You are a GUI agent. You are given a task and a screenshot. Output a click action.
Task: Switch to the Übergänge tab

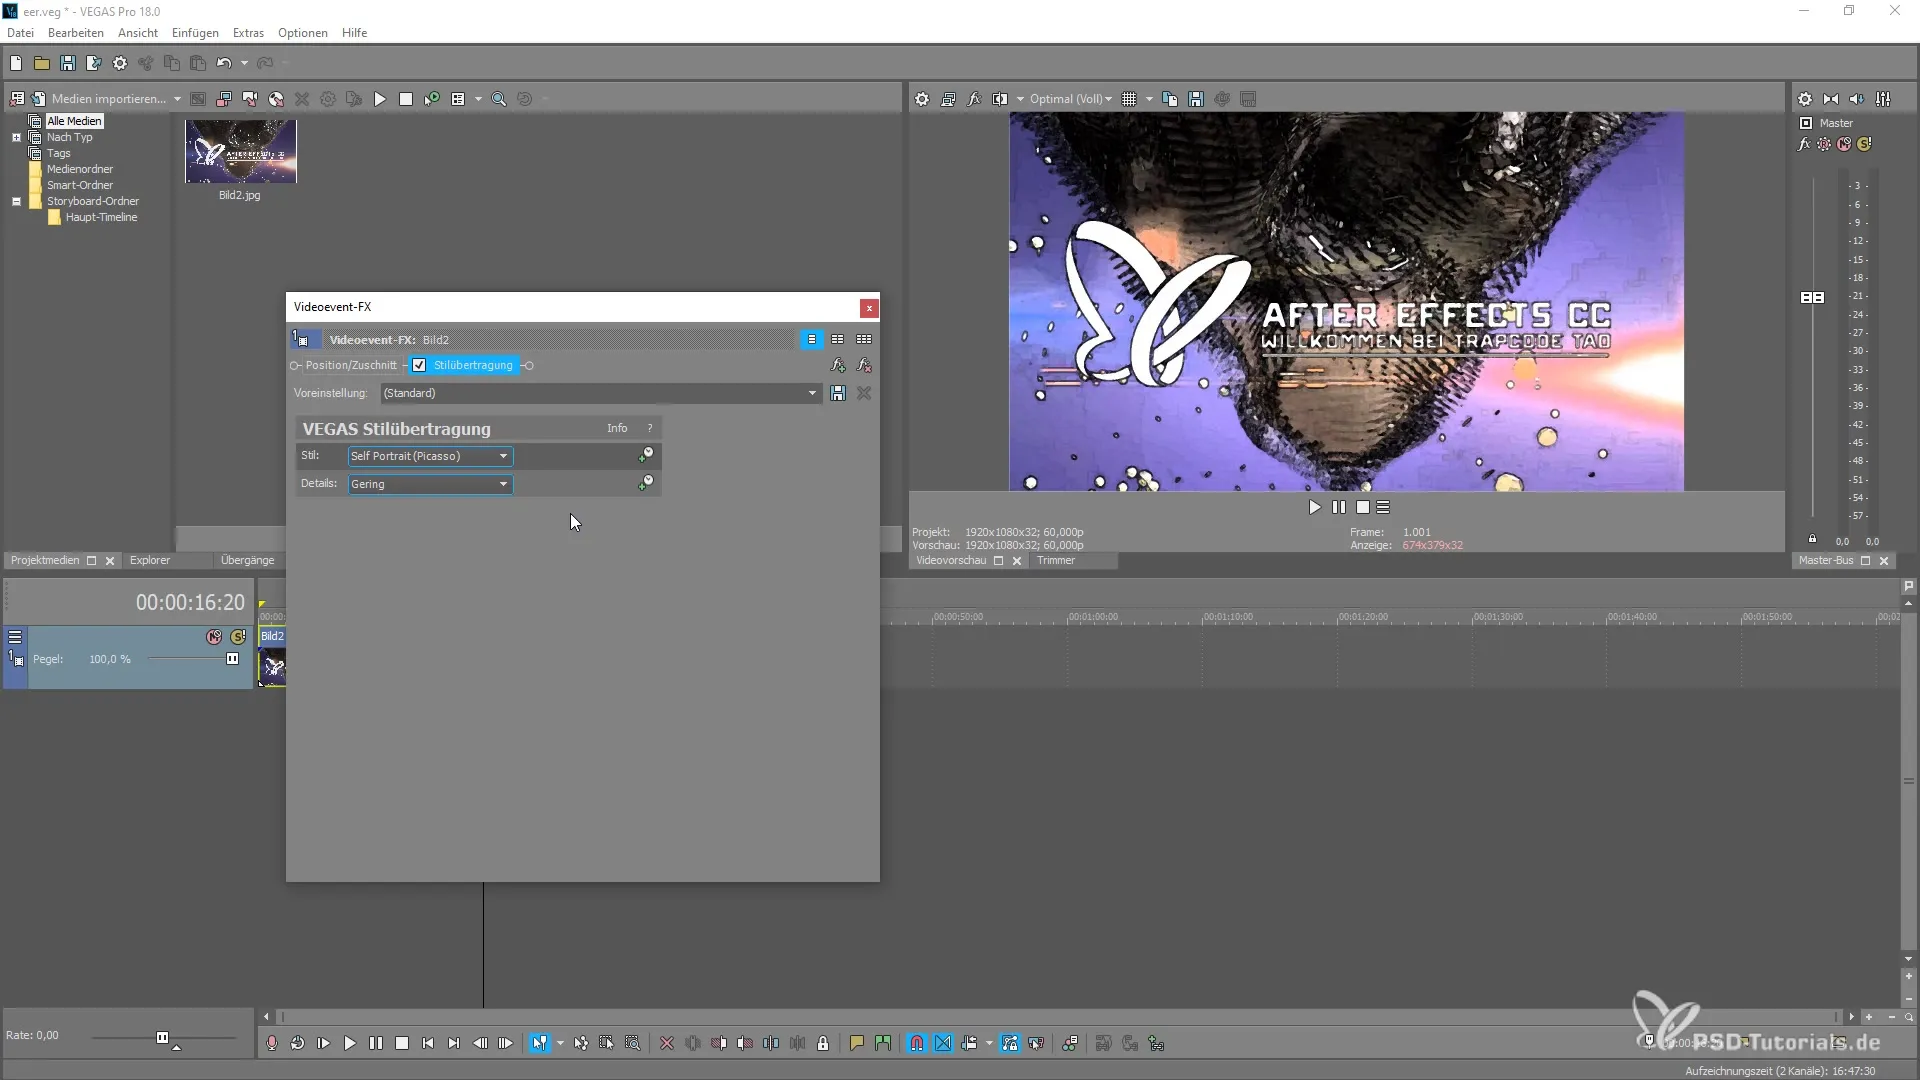click(x=247, y=560)
